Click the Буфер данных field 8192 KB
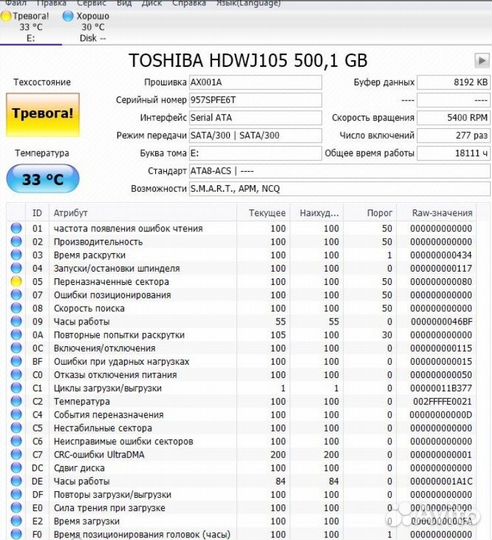 tap(454, 82)
